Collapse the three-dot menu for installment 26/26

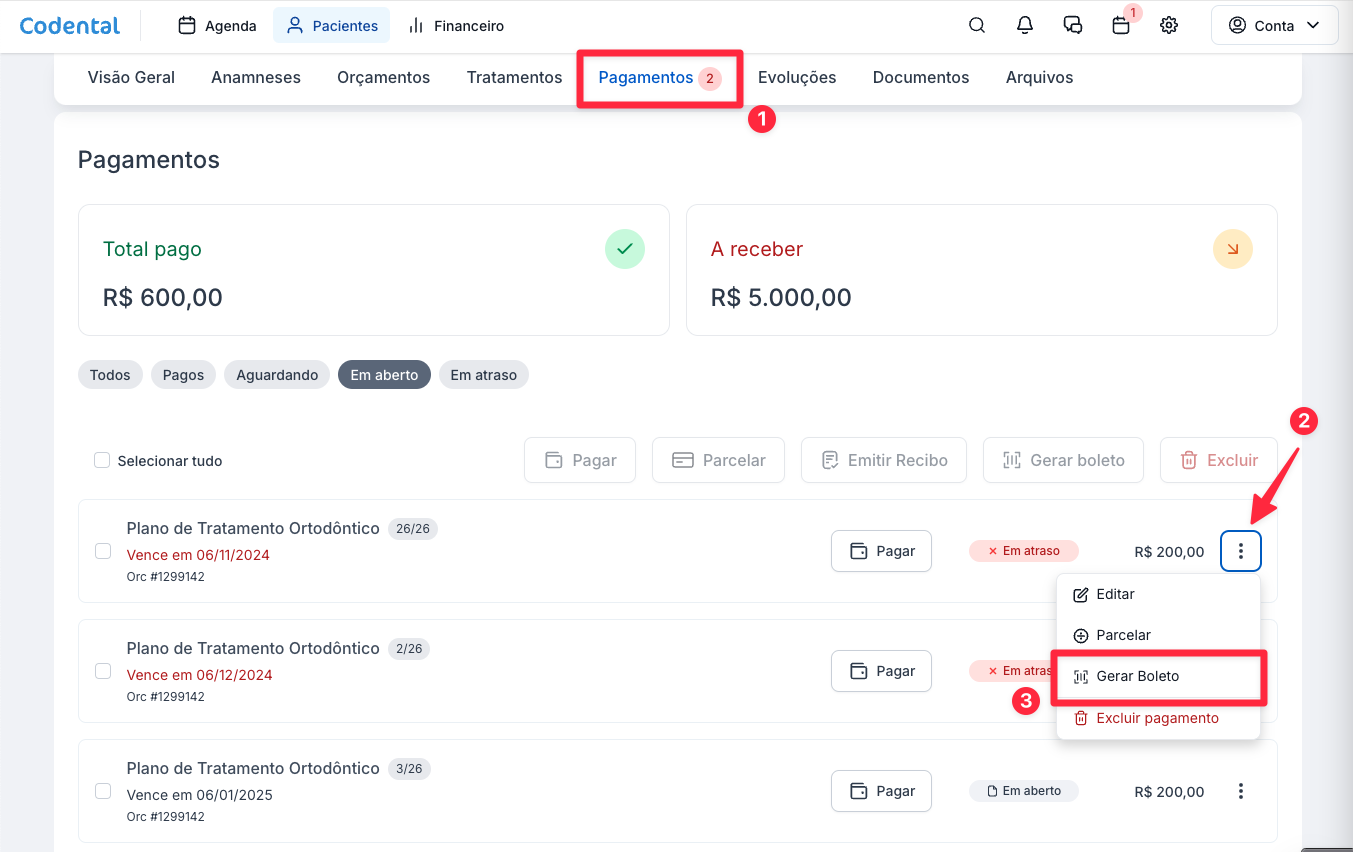tap(1240, 551)
